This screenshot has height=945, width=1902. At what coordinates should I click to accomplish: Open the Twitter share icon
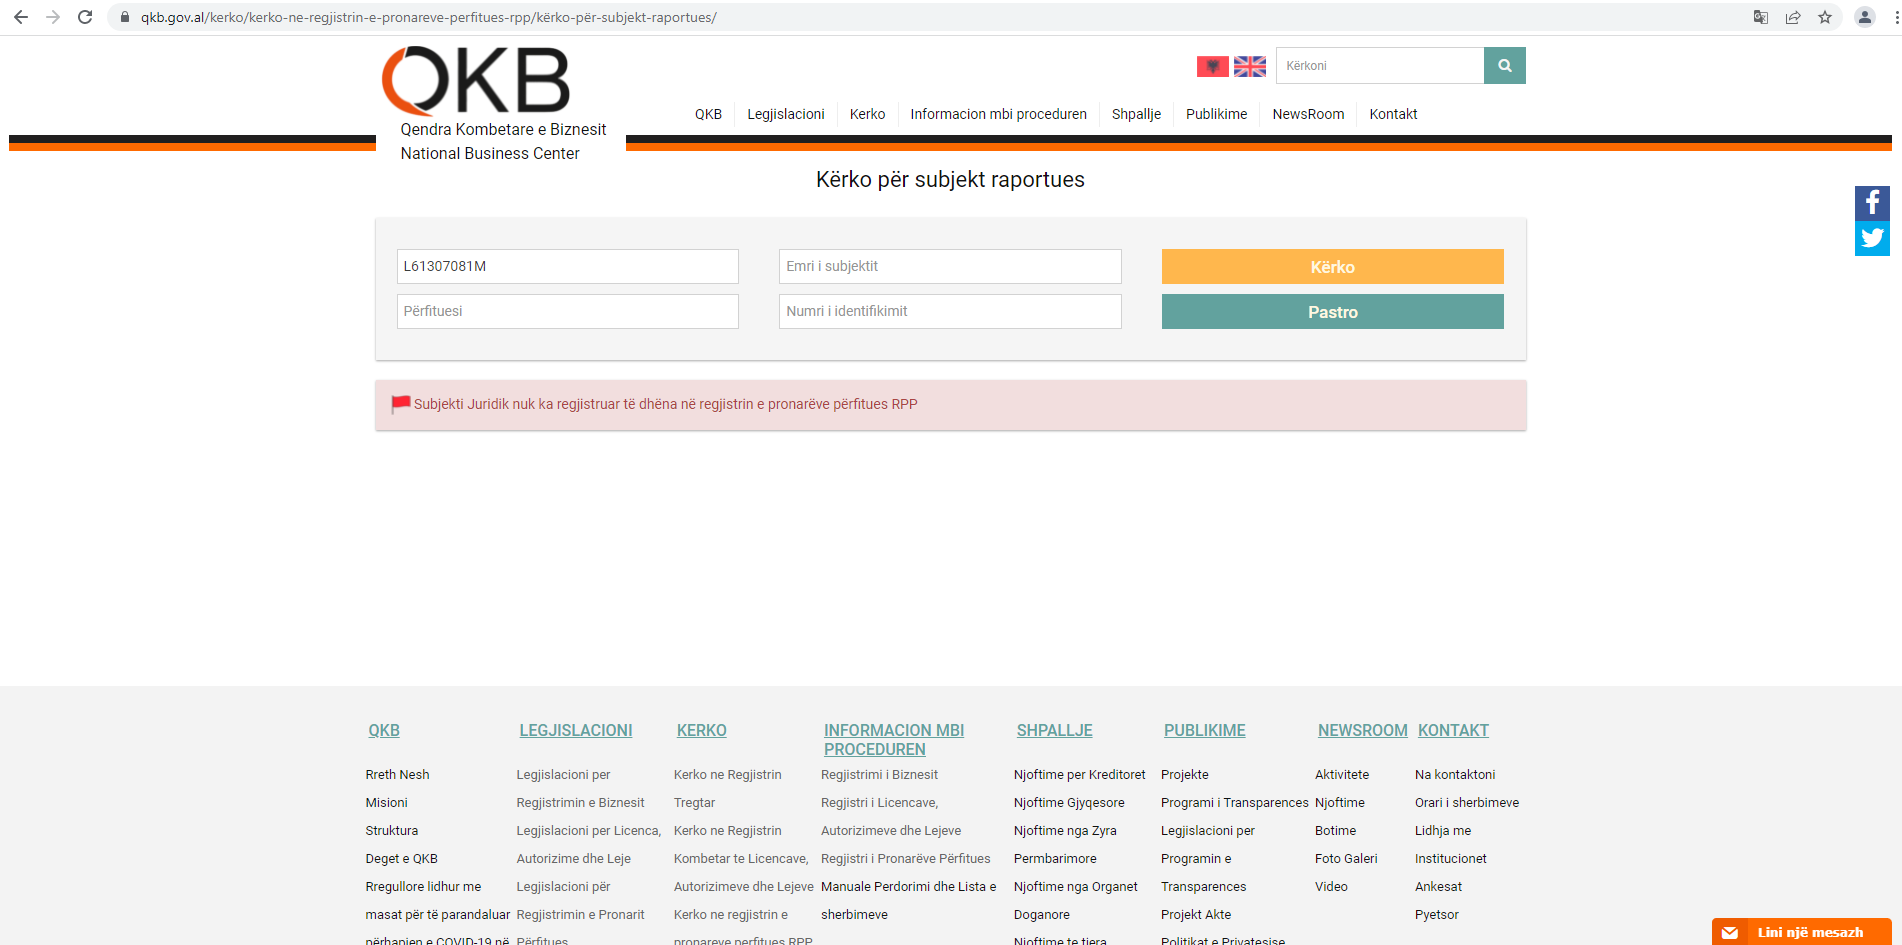tap(1872, 239)
